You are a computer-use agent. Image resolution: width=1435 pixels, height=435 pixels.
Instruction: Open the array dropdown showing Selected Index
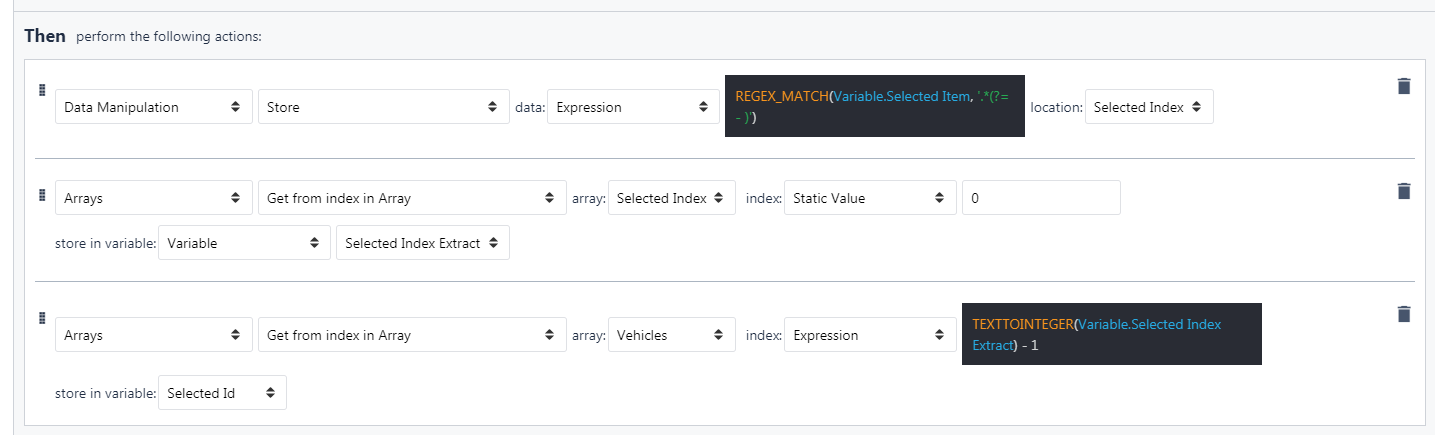tap(671, 198)
